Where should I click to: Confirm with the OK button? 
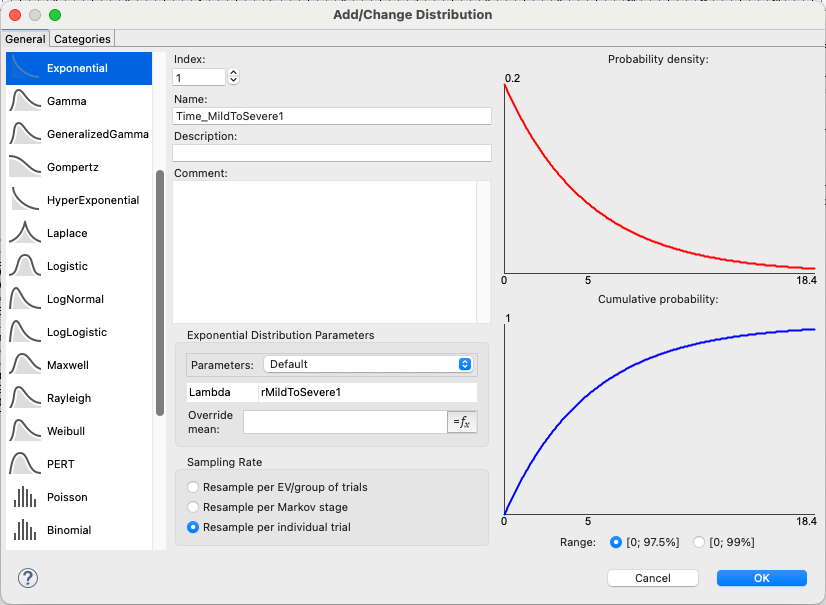point(762,578)
